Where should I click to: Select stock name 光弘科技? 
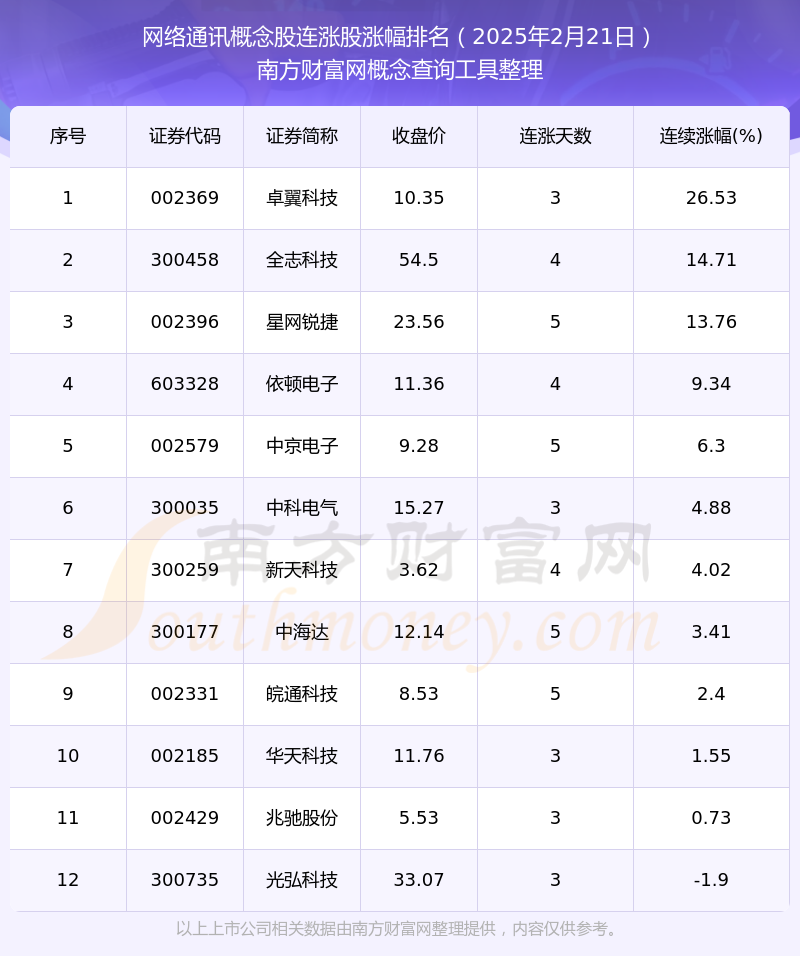pos(302,880)
